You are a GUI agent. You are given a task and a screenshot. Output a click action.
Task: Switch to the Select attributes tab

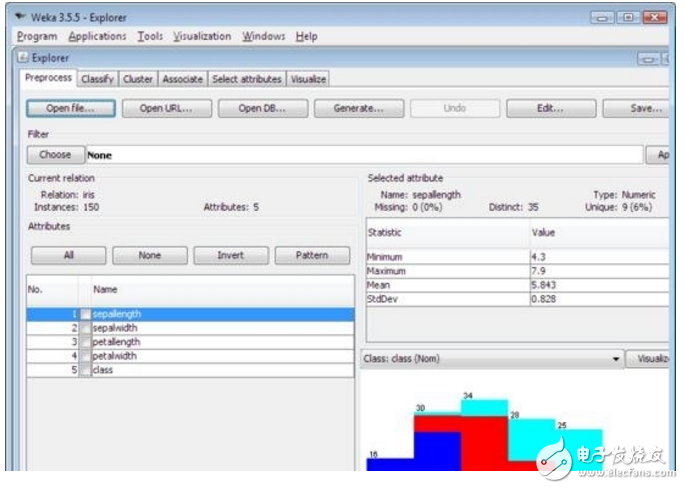click(x=247, y=79)
